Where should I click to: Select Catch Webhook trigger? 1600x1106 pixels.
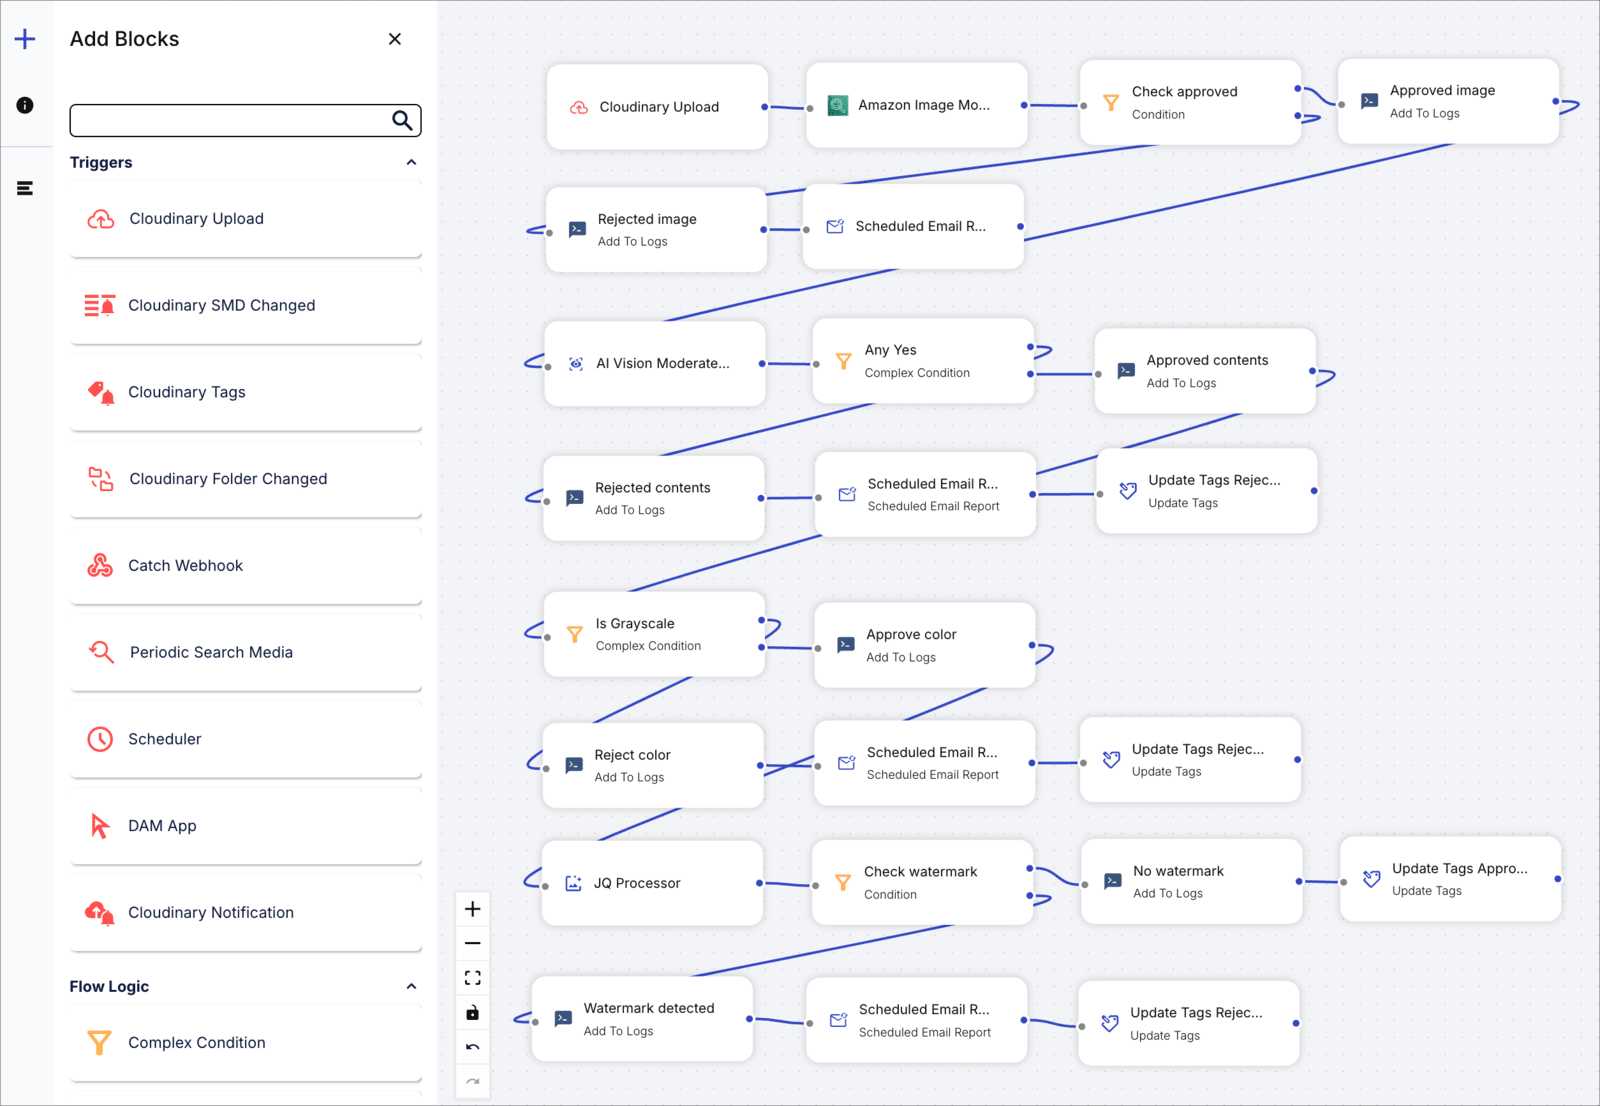(245, 566)
